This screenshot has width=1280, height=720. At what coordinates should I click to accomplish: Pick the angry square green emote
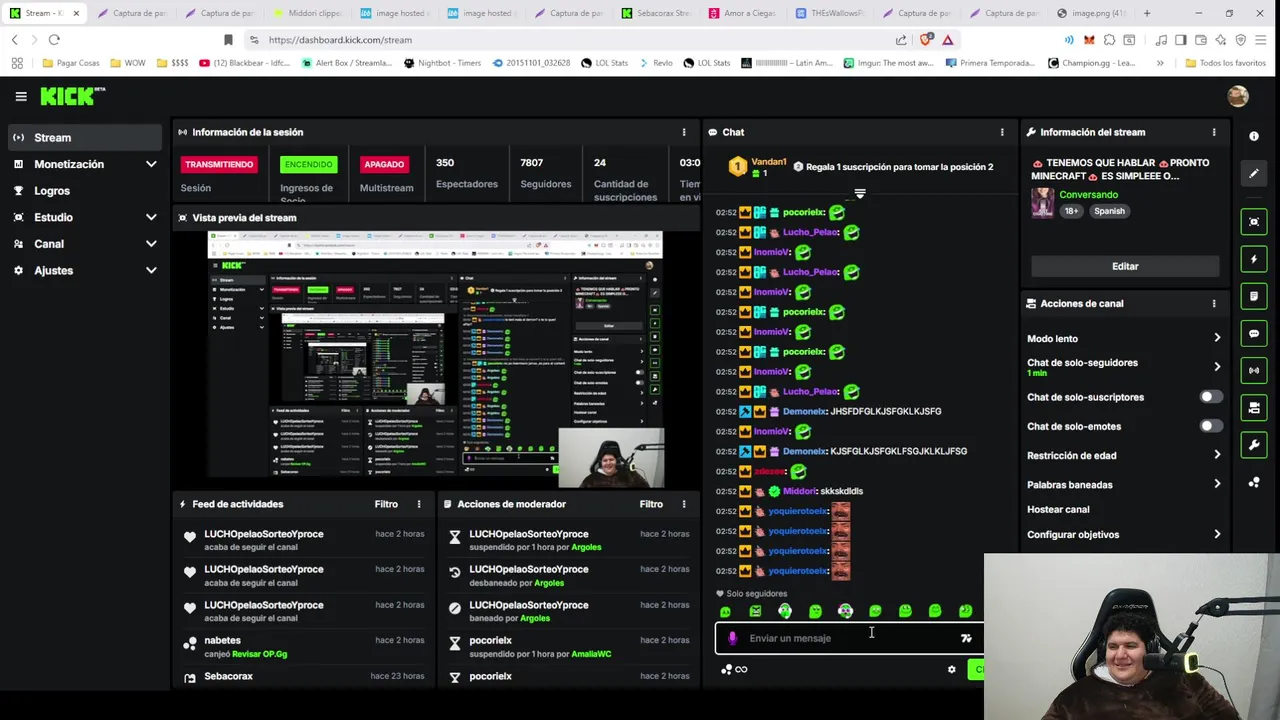[x=755, y=611]
